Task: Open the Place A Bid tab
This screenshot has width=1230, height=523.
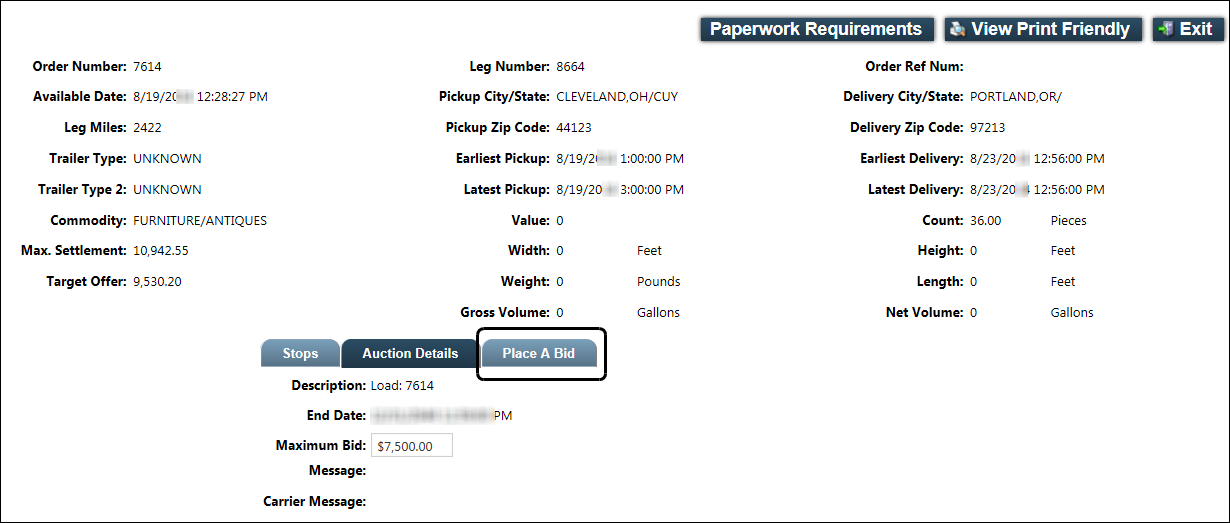Action: pyautogui.click(x=539, y=353)
